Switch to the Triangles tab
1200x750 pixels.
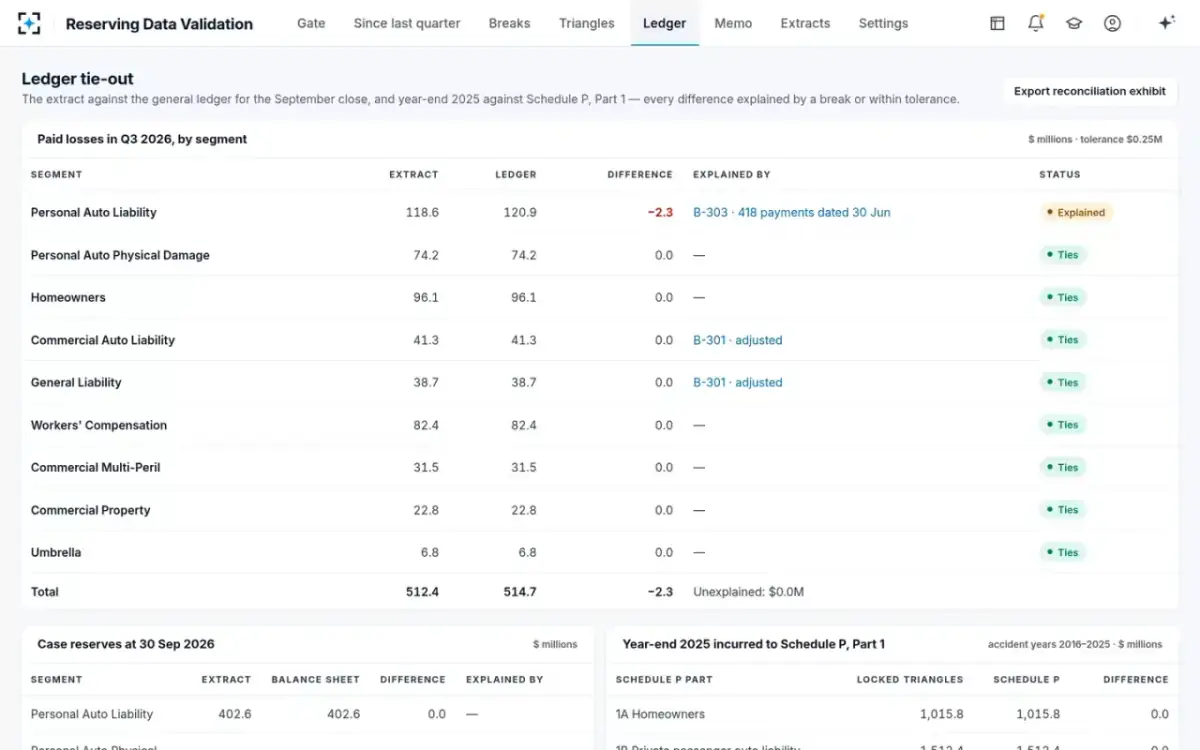click(x=587, y=23)
